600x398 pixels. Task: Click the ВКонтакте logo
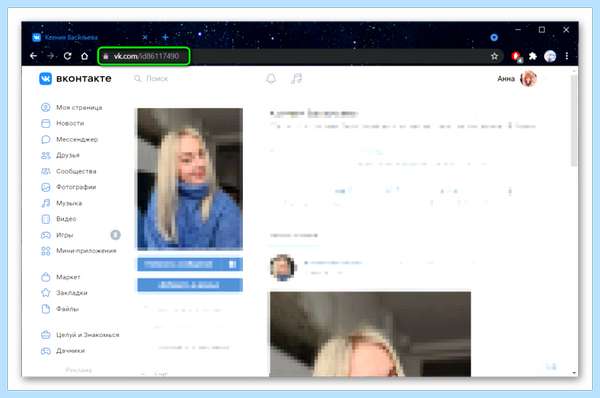coord(75,78)
